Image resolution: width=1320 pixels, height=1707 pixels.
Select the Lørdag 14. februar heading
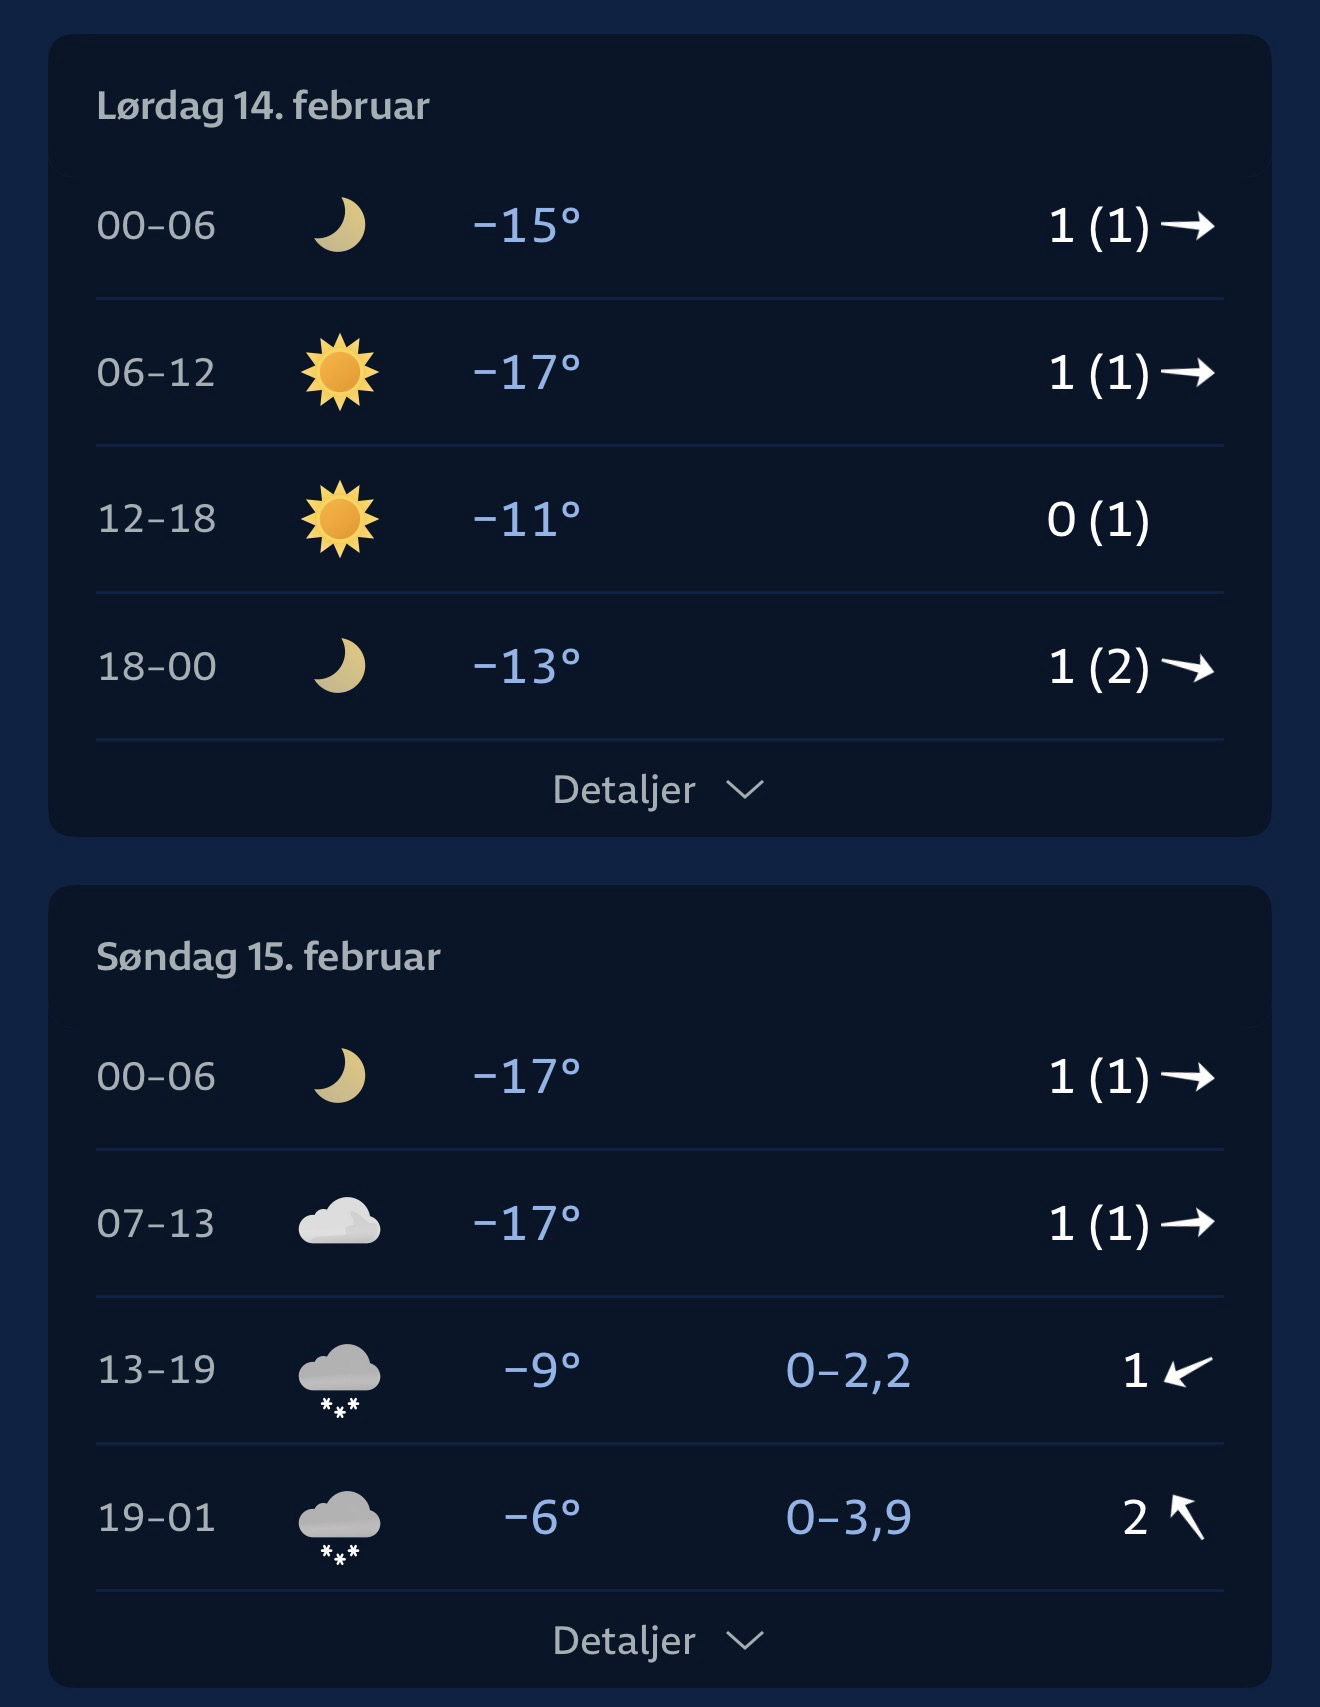(x=263, y=106)
